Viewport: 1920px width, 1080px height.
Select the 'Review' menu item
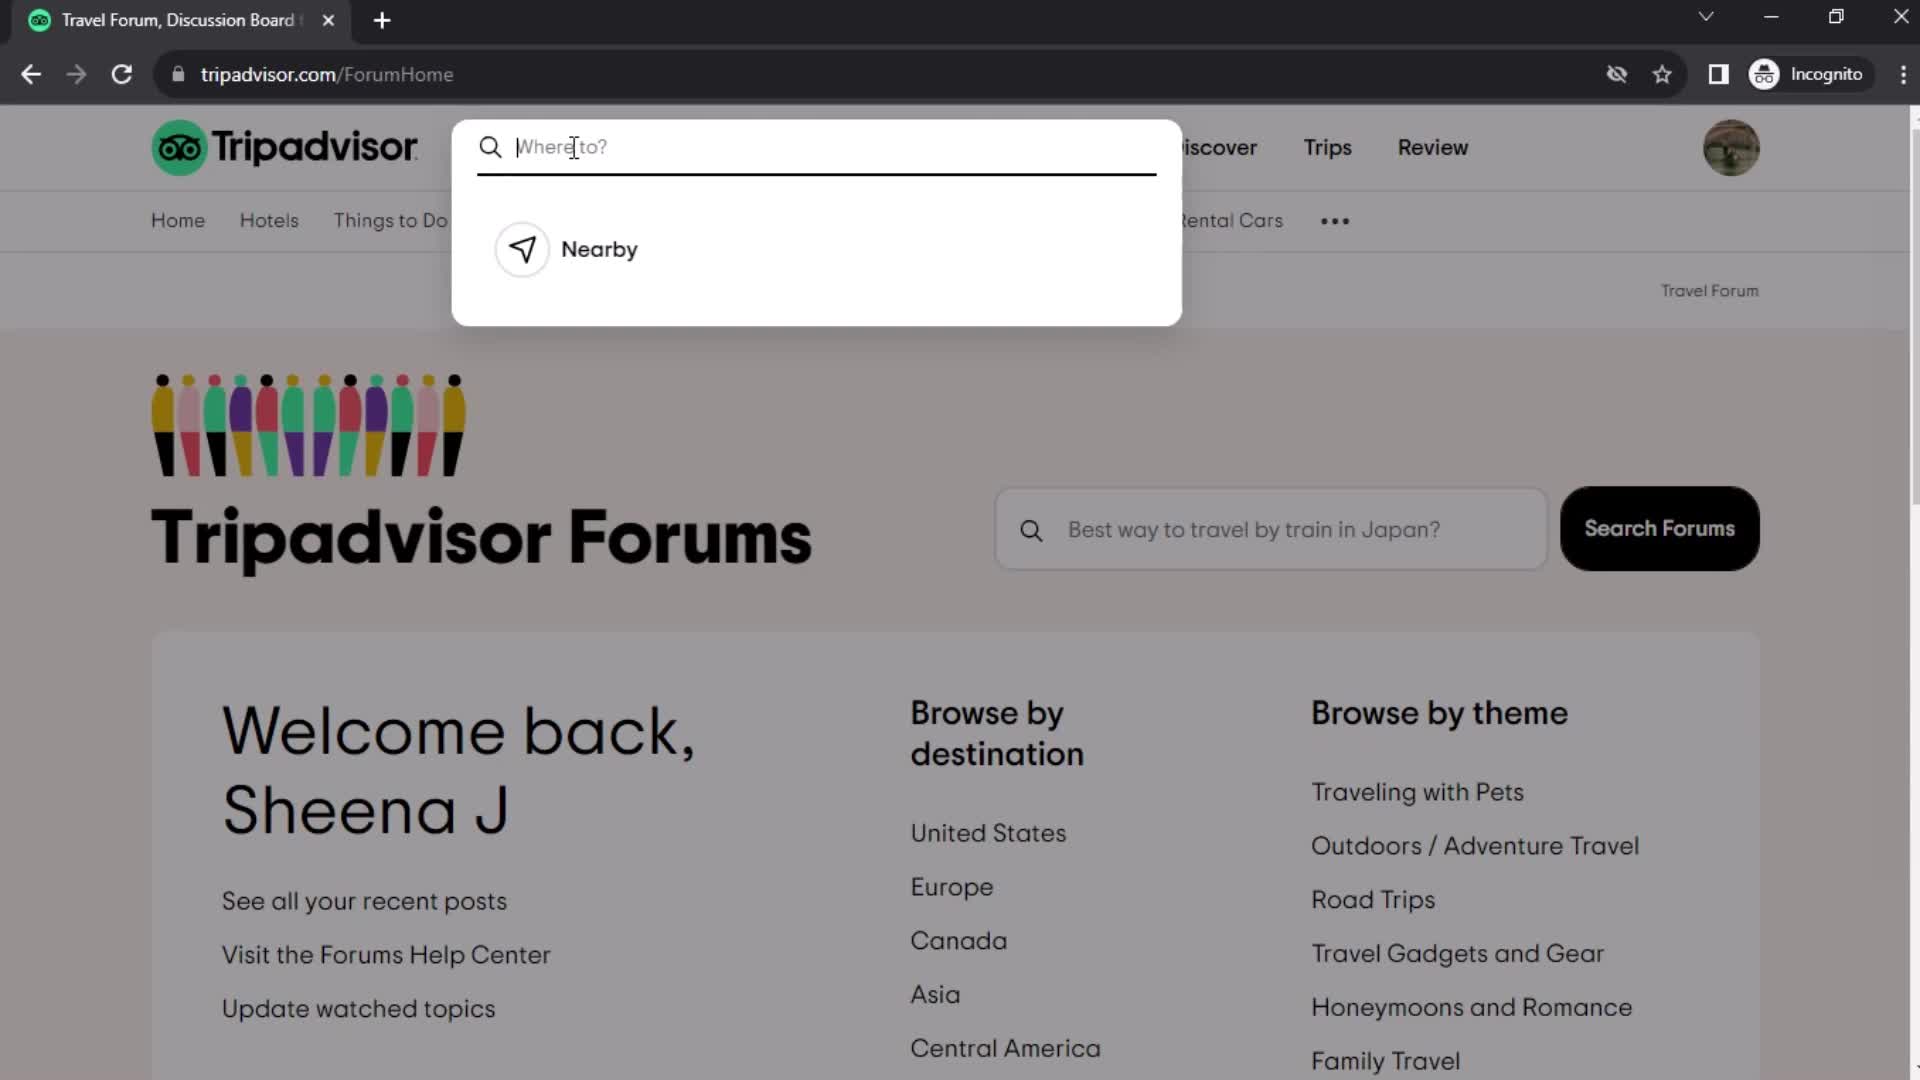[1432, 146]
